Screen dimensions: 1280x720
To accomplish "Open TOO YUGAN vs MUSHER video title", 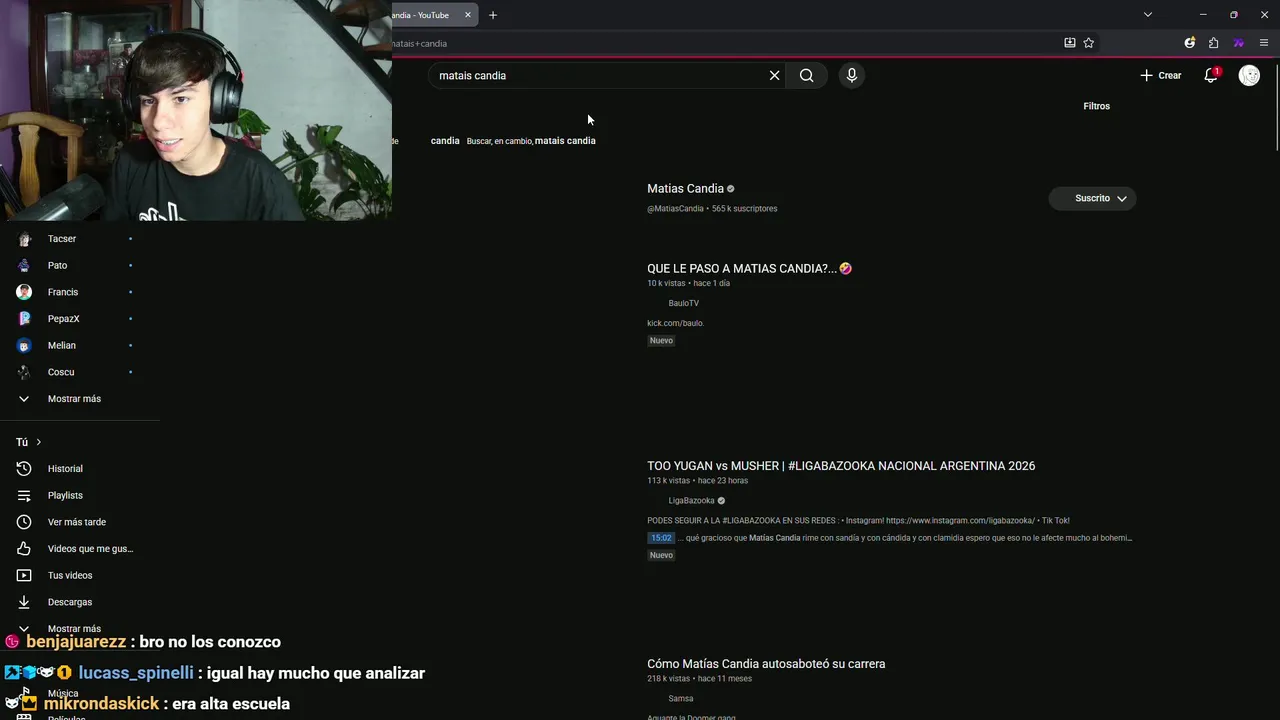I will click(841, 466).
